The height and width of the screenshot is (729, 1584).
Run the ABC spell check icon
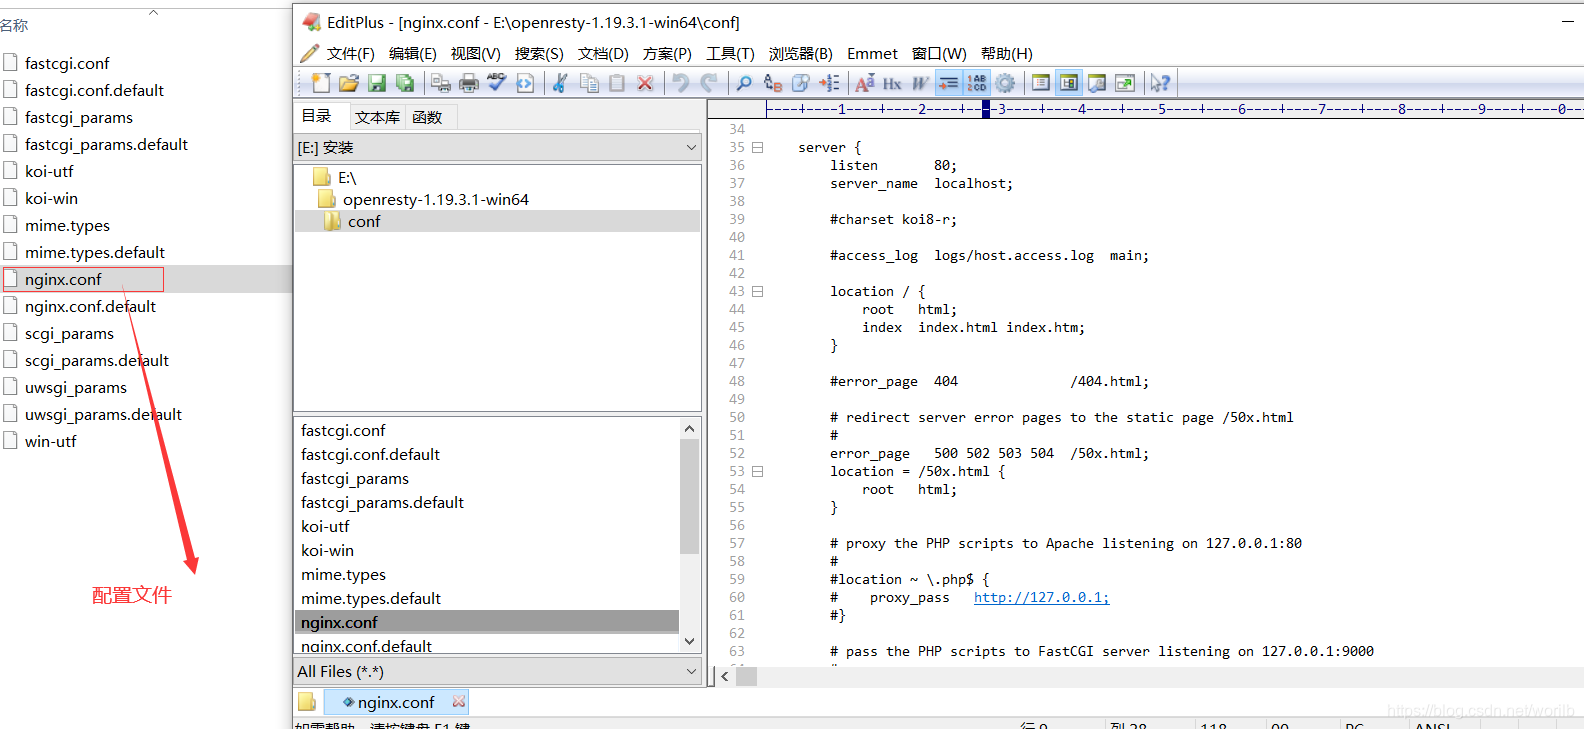coord(496,83)
